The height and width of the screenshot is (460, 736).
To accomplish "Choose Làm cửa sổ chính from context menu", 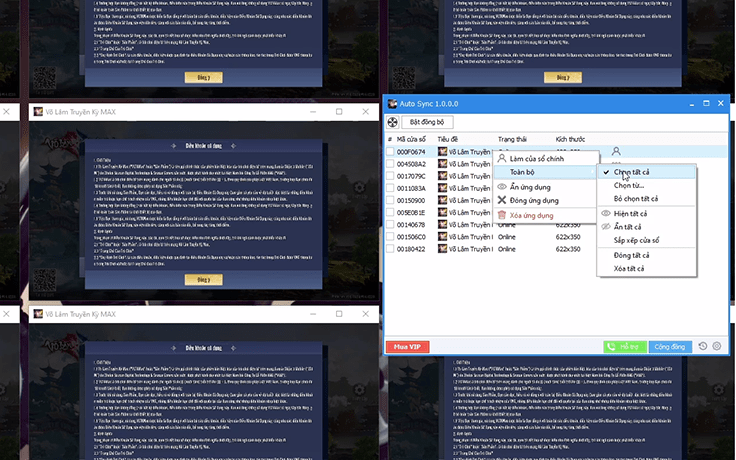I will [x=545, y=159].
